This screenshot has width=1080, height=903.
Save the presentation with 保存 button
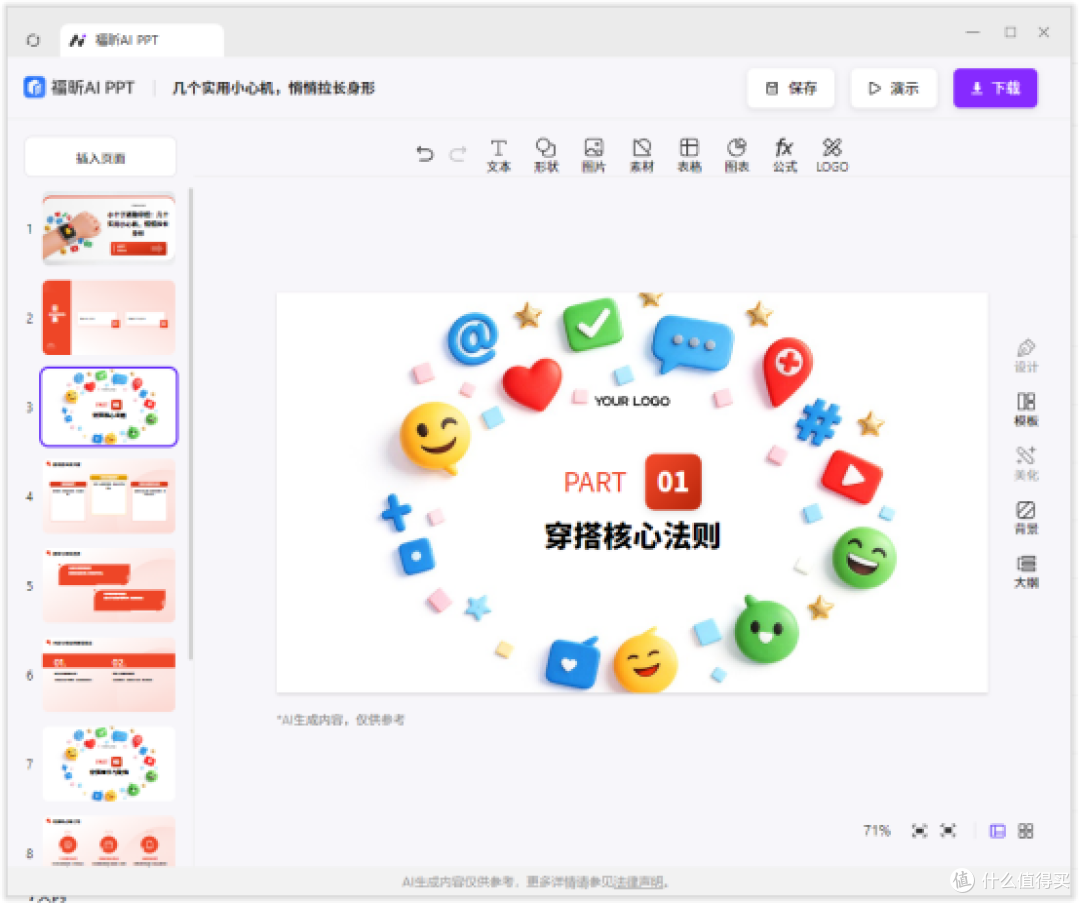pos(791,88)
